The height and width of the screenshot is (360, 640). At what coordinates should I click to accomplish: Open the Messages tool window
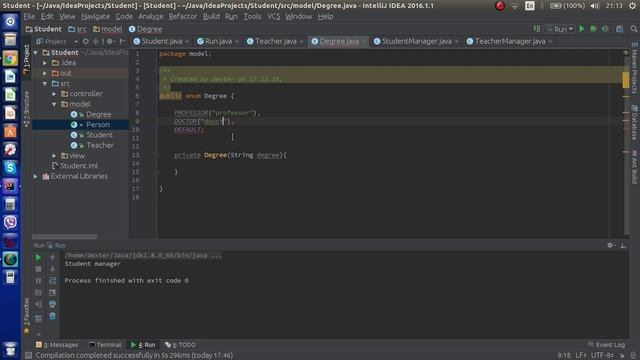57,345
